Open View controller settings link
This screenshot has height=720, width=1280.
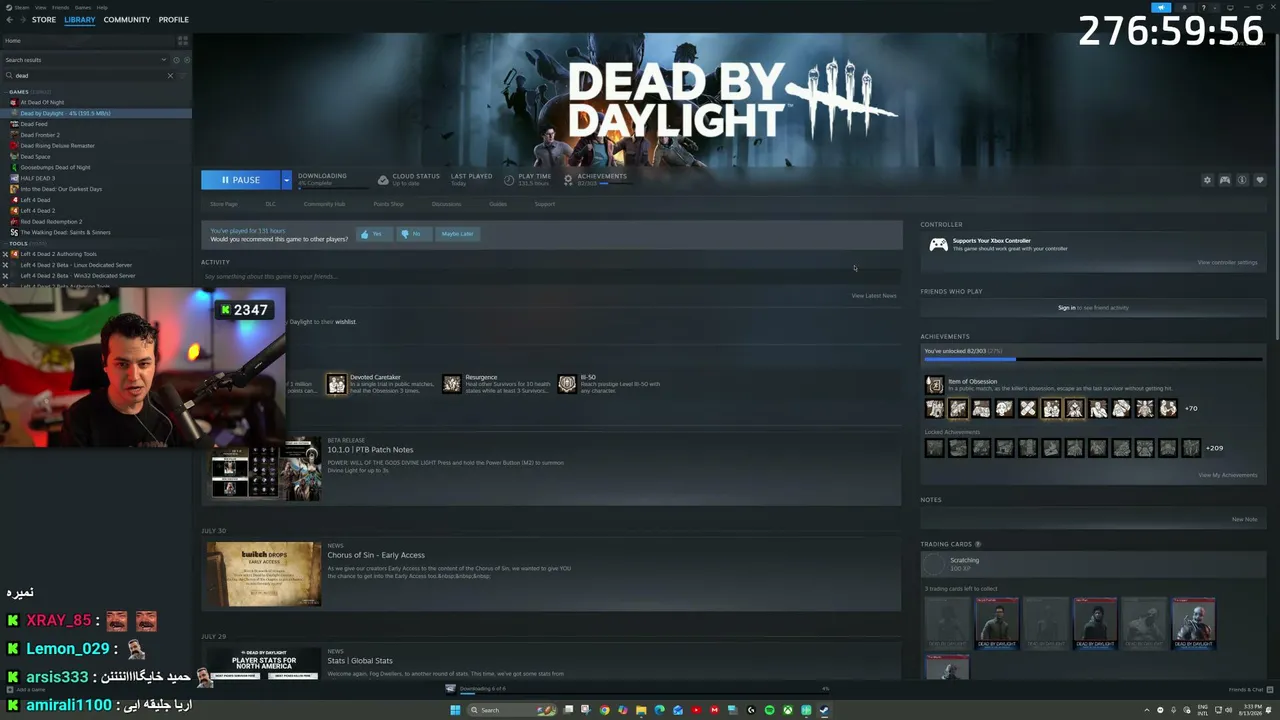pyautogui.click(x=1227, y=263)
